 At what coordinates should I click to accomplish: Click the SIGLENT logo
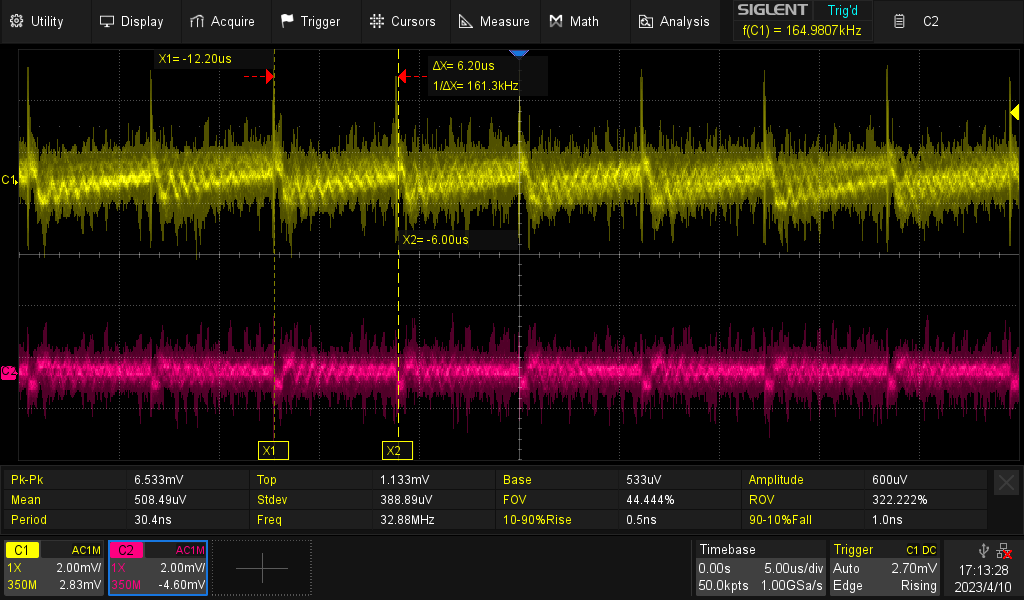[x=772, y=10]
